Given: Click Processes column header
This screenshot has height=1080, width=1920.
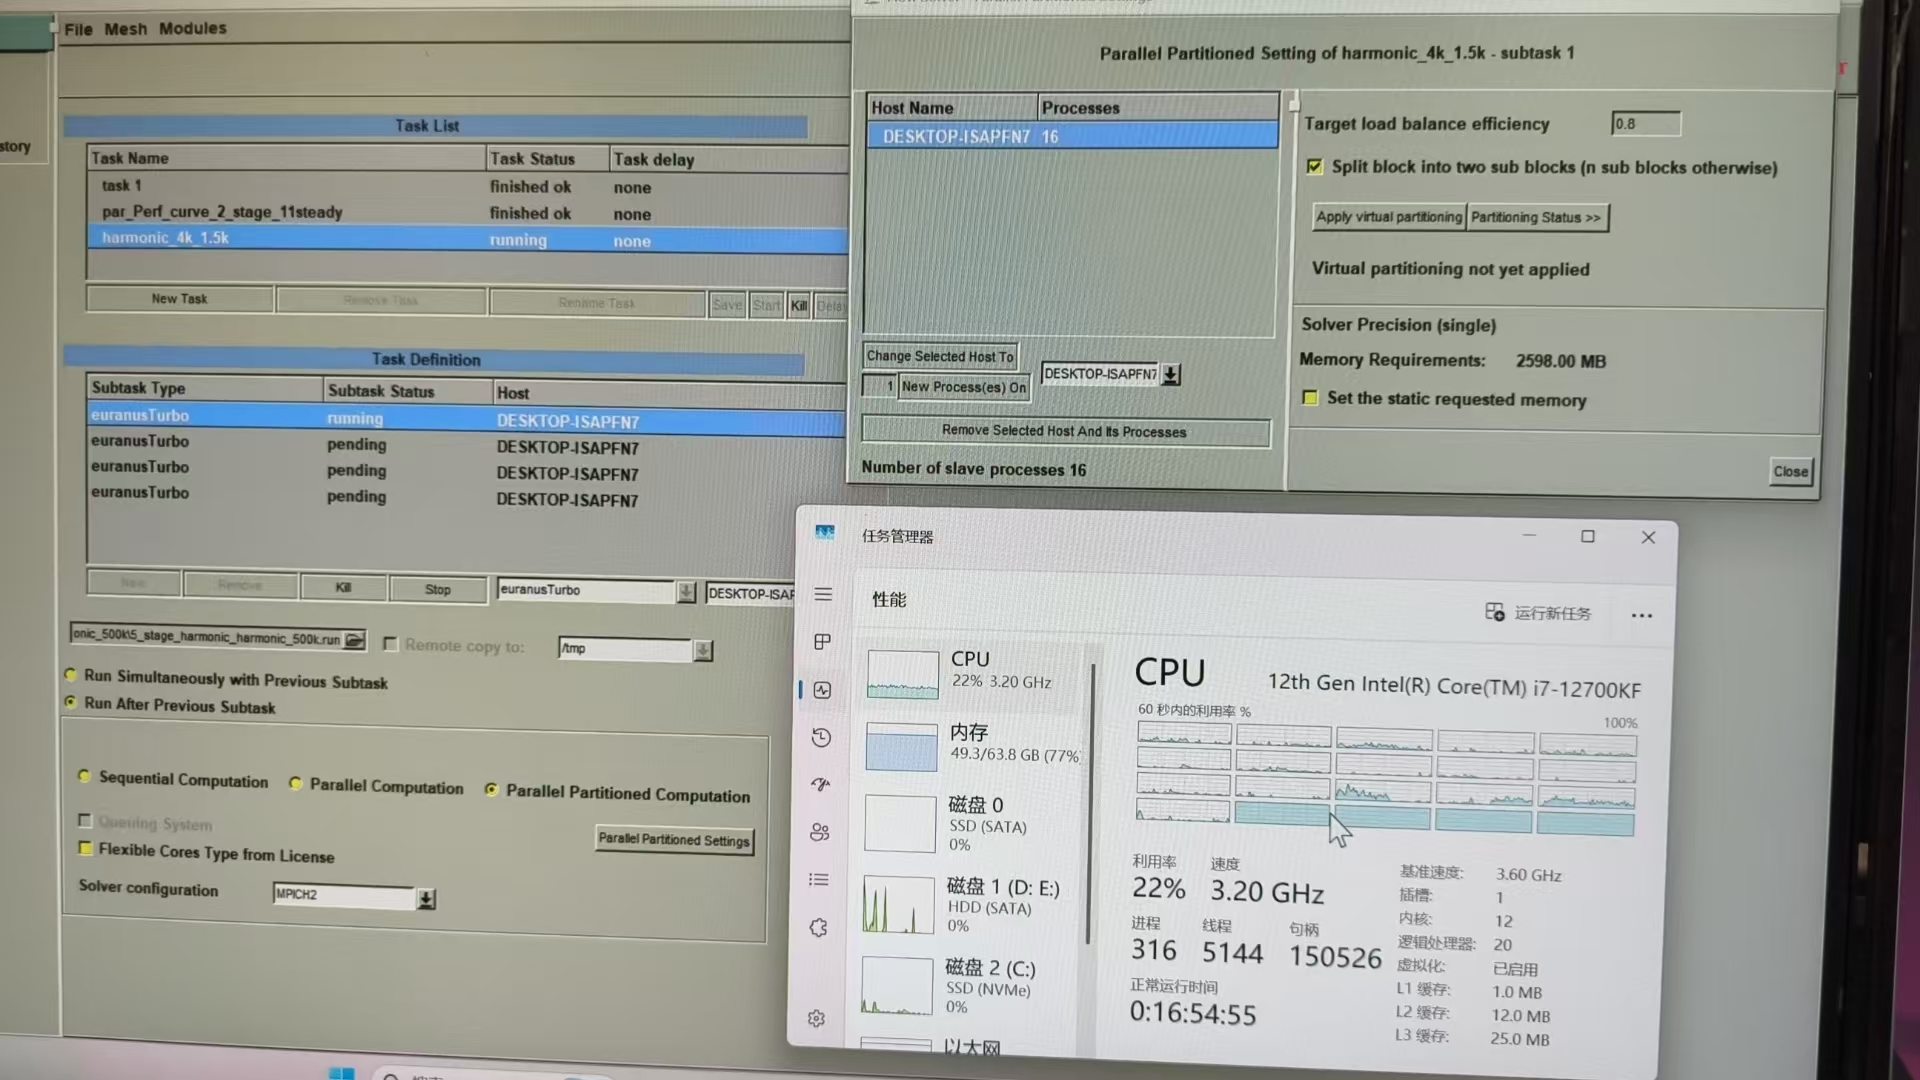Looking at the screenshot, I should (x=1157, y=107).
